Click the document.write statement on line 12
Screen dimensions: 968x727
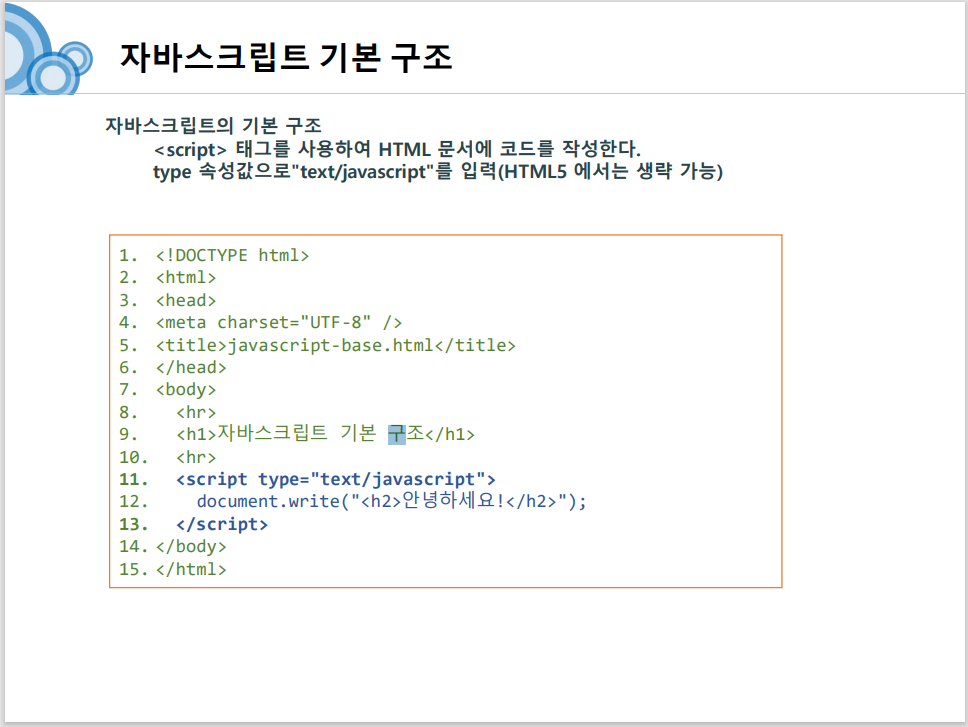click(391, 501)
